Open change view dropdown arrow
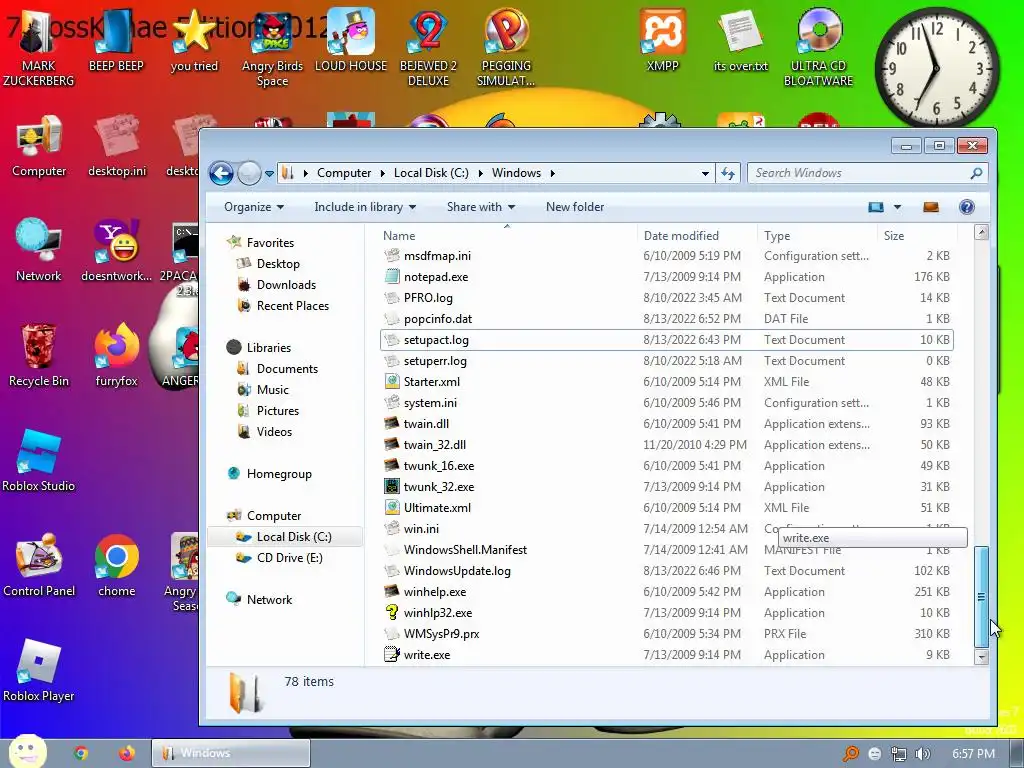The image size is (1024, 768). (897, 207)
